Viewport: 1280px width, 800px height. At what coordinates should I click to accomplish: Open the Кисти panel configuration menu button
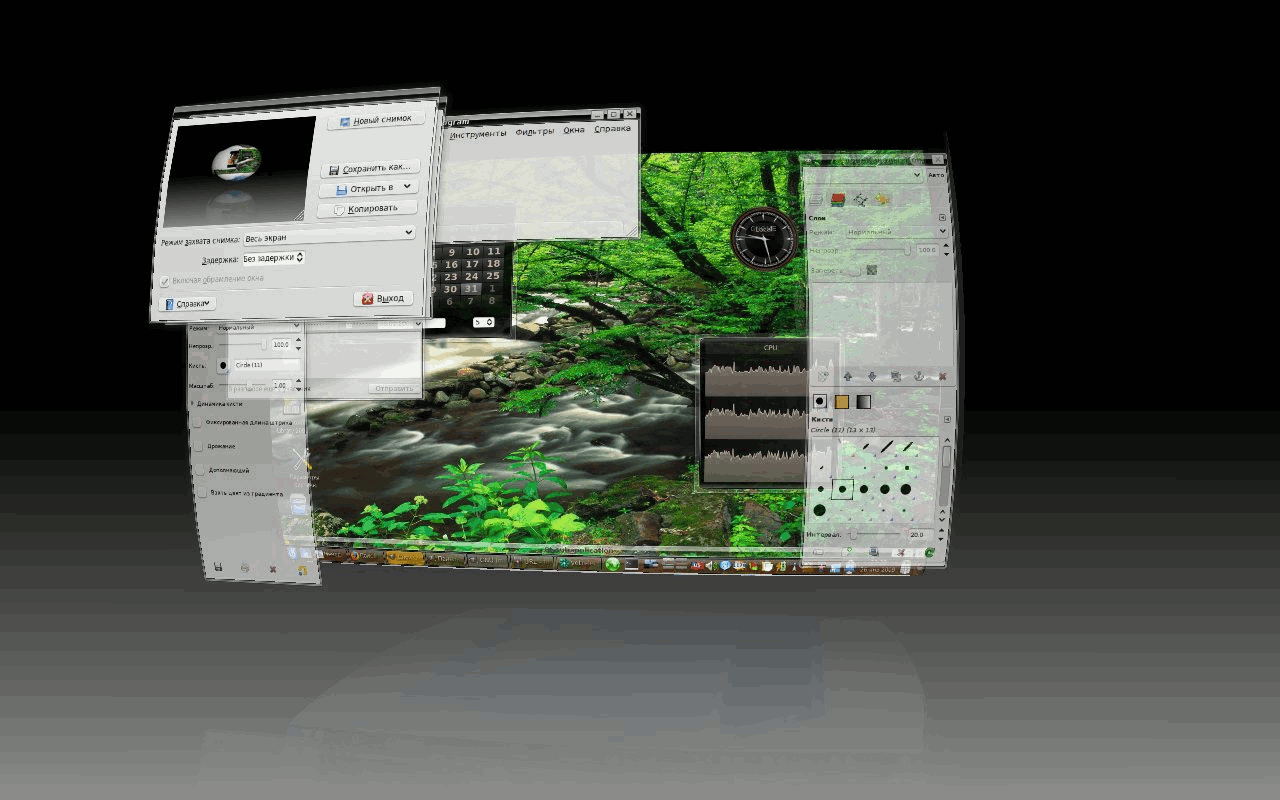(946, 419)
